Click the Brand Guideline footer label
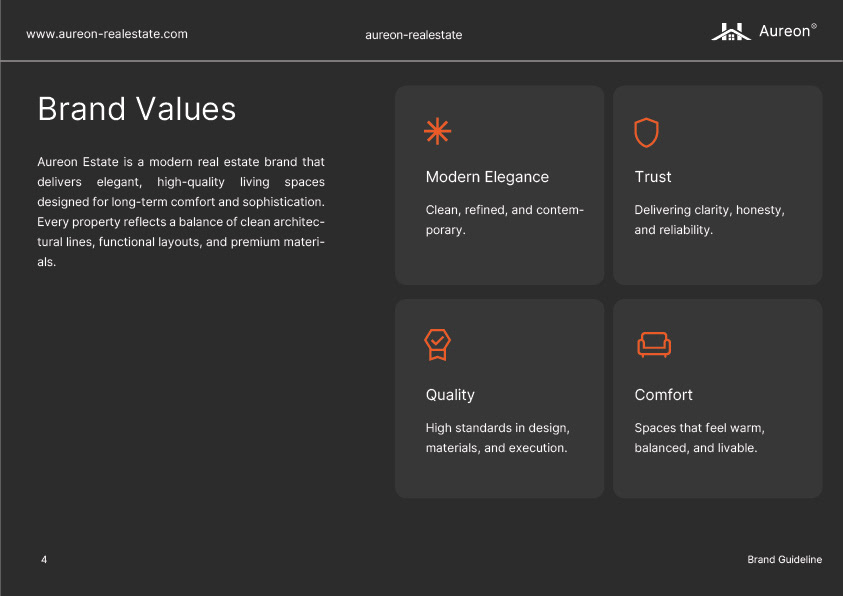 784,560
